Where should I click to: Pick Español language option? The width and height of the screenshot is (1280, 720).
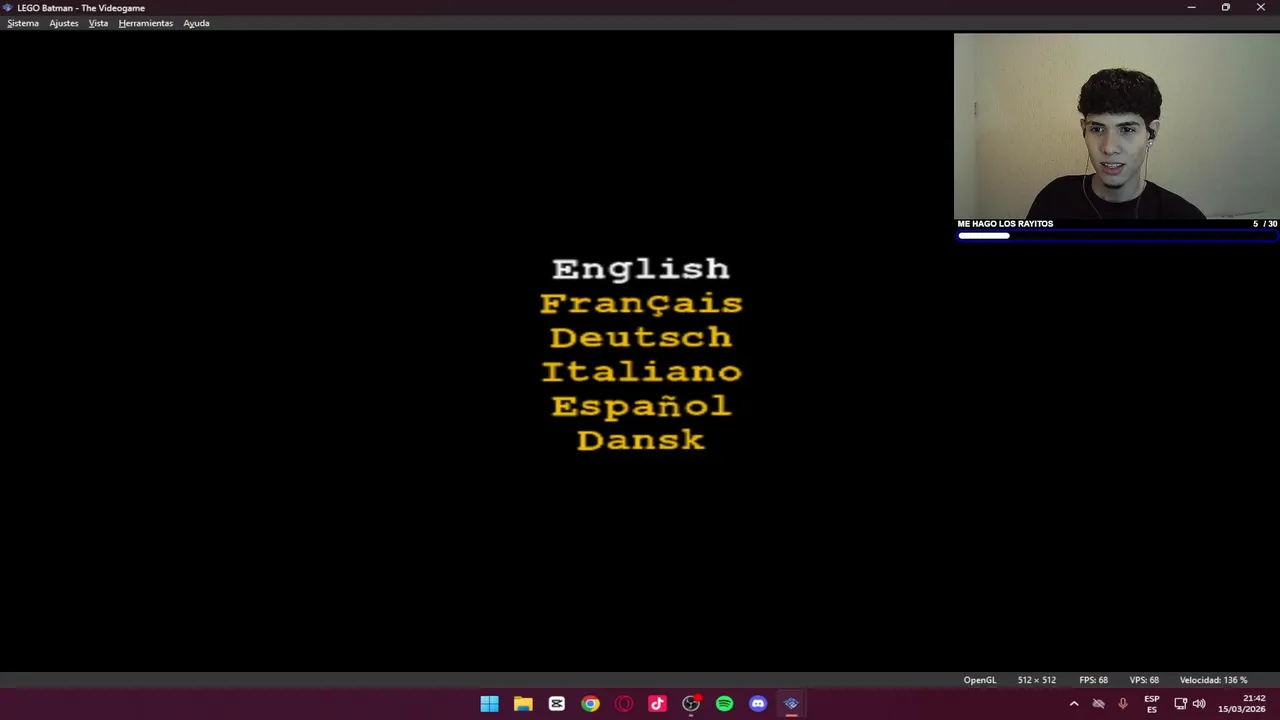641,405
